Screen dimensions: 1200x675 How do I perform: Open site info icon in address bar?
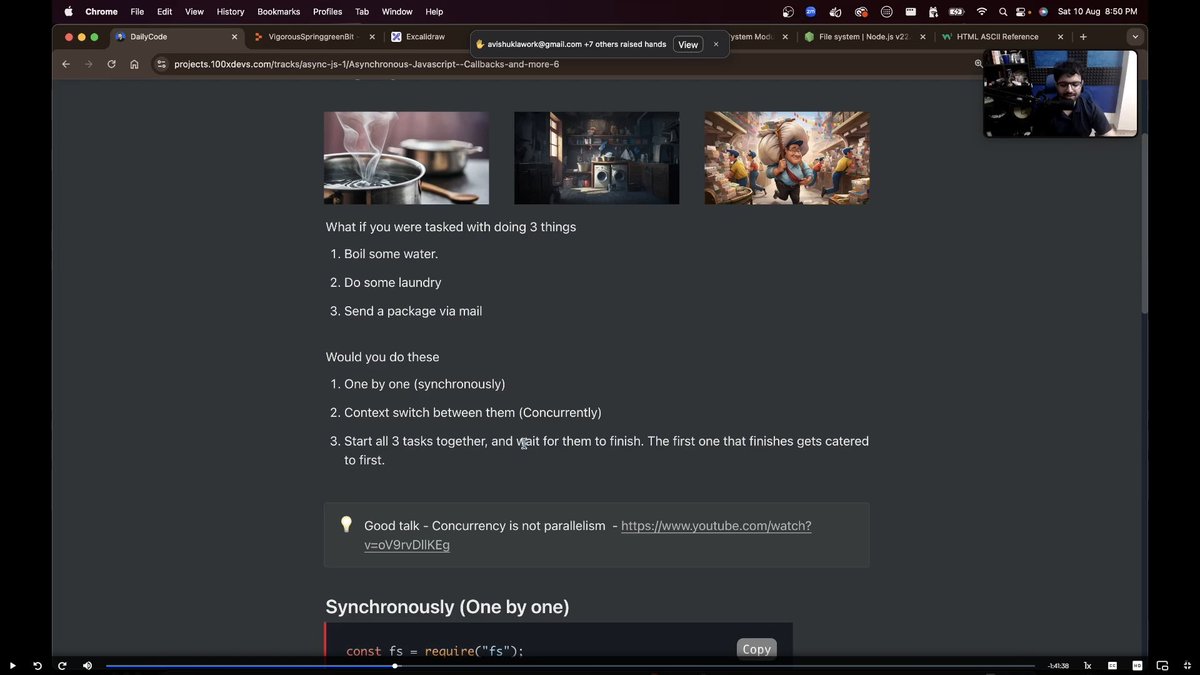[x=162, y=64]
